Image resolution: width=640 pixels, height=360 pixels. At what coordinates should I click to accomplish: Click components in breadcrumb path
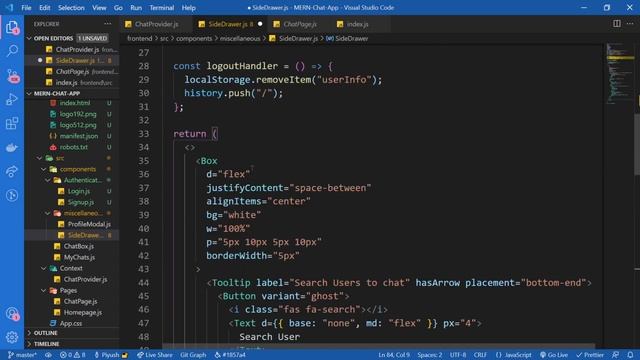[x=194, y=38]
